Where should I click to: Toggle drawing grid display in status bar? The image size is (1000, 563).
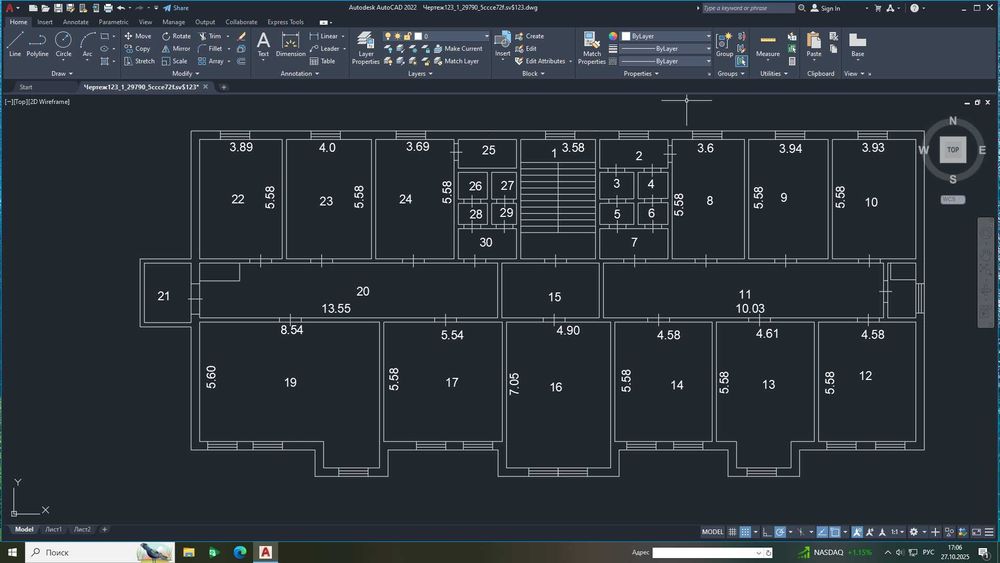point(733,531)
